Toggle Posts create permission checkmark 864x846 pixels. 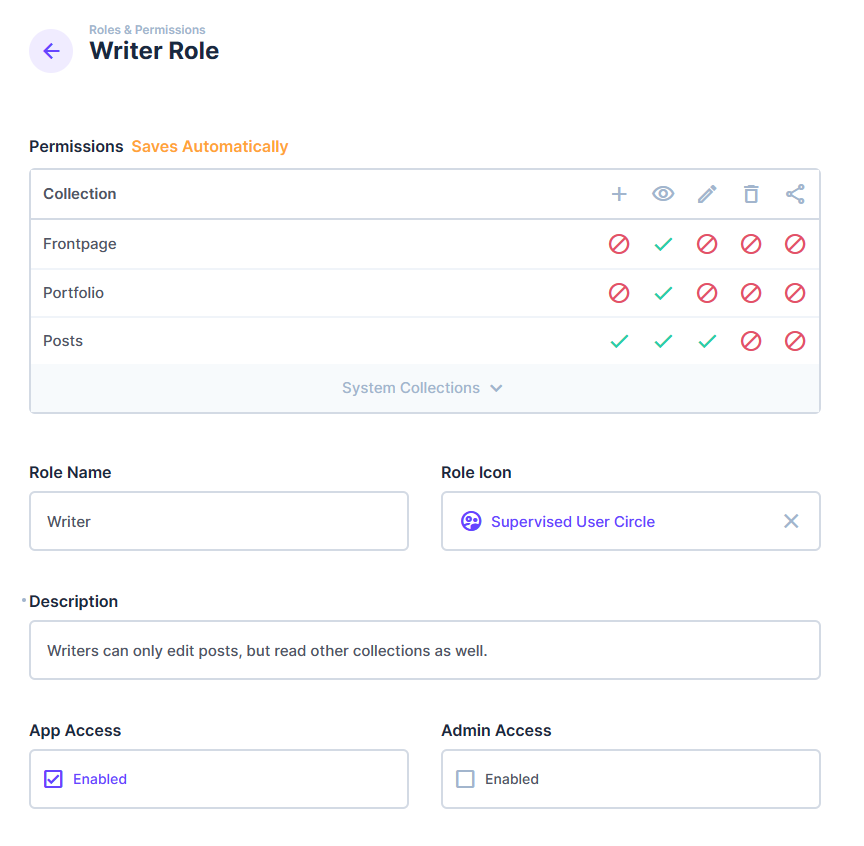click(x=619, y=341)
